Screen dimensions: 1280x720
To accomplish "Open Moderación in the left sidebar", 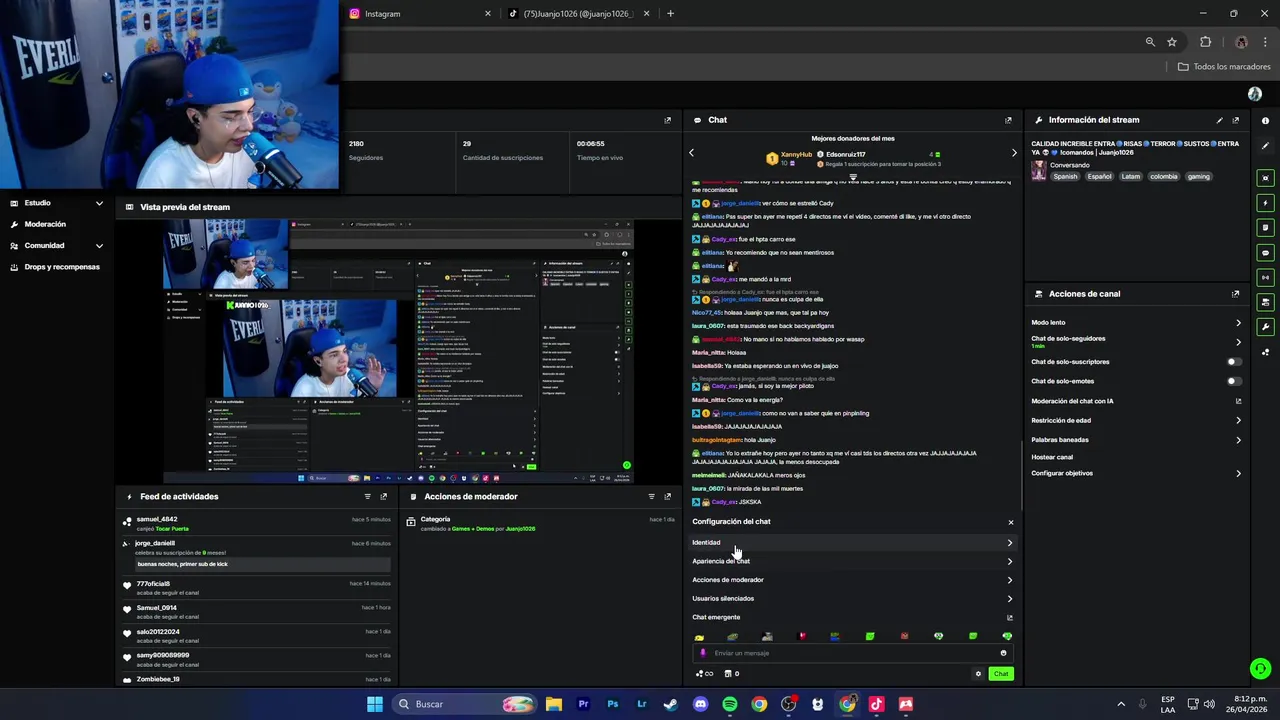I will (x=45, y=224).
